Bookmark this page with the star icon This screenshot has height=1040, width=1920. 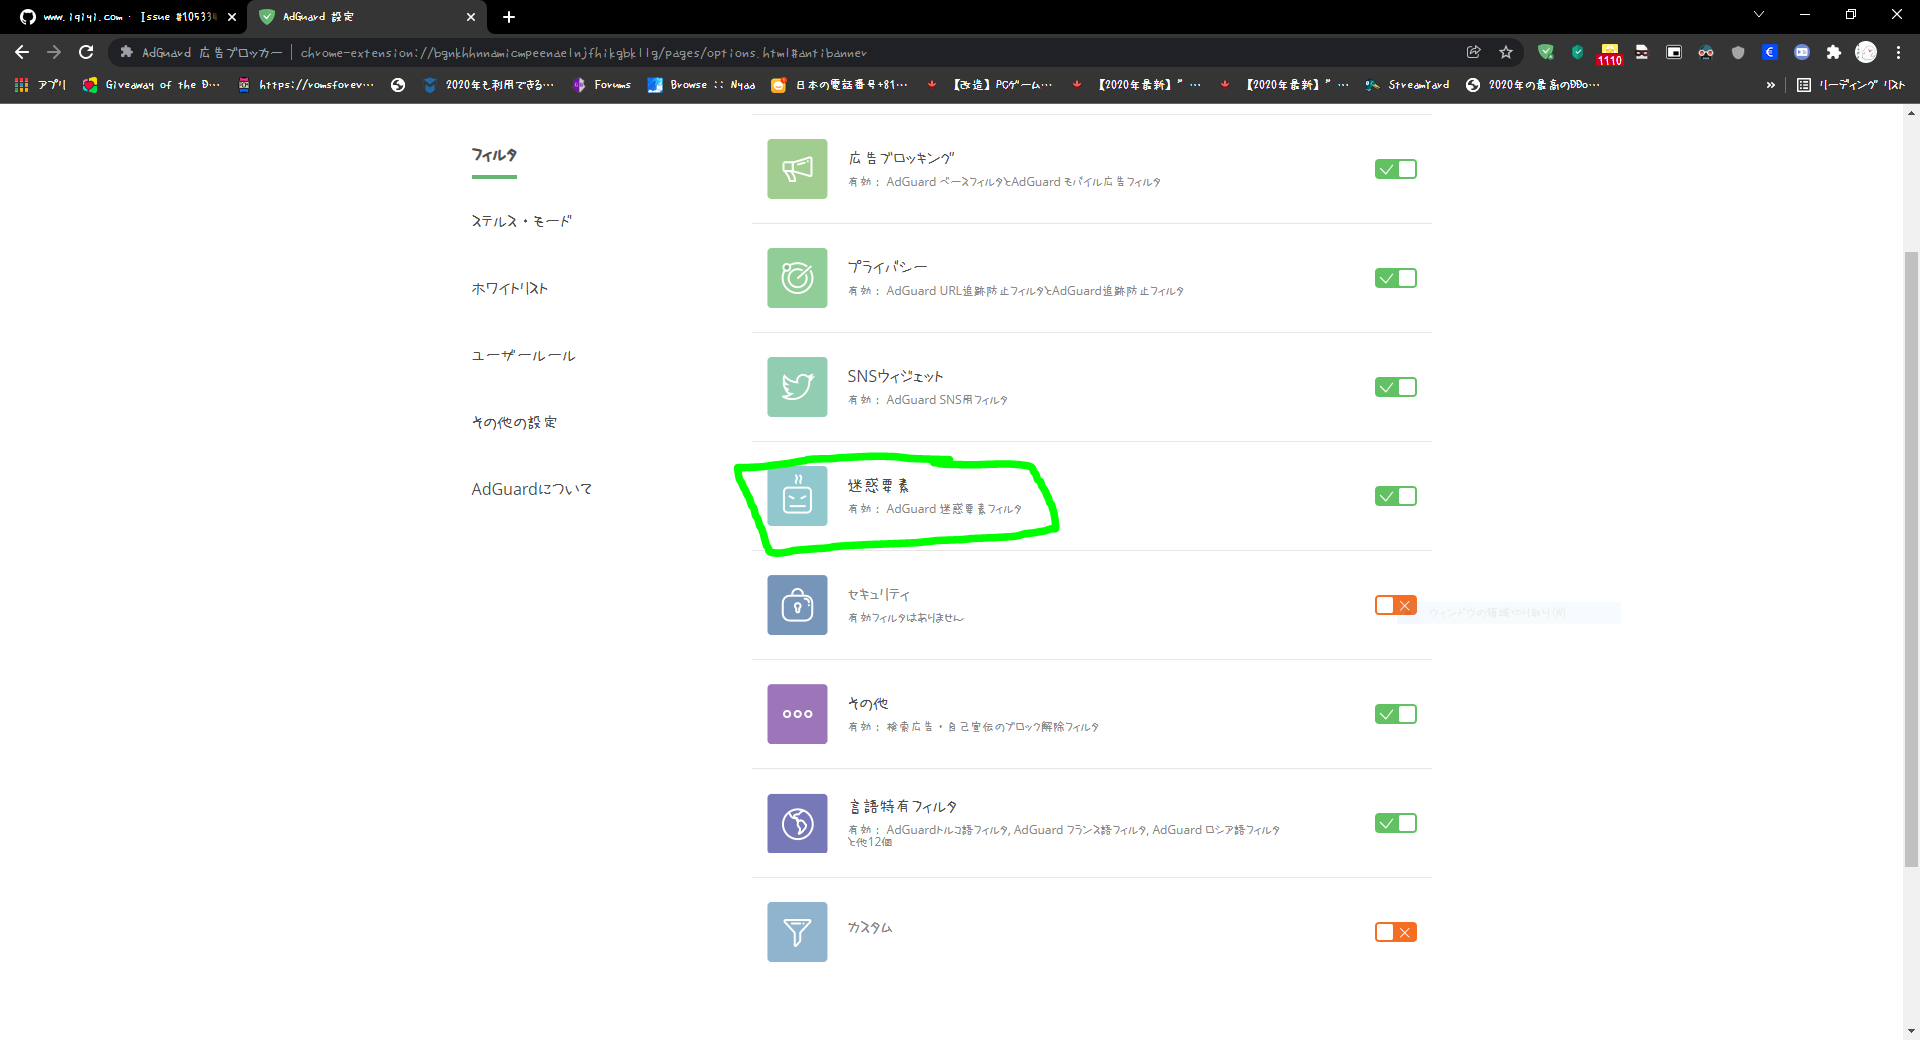click(x=1506, y=52)
